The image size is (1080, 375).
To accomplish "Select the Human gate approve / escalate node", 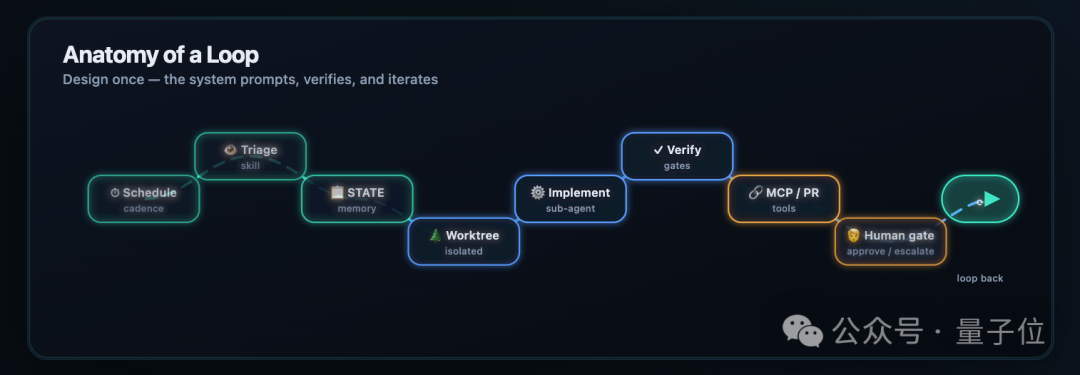I will pos(891,242).
